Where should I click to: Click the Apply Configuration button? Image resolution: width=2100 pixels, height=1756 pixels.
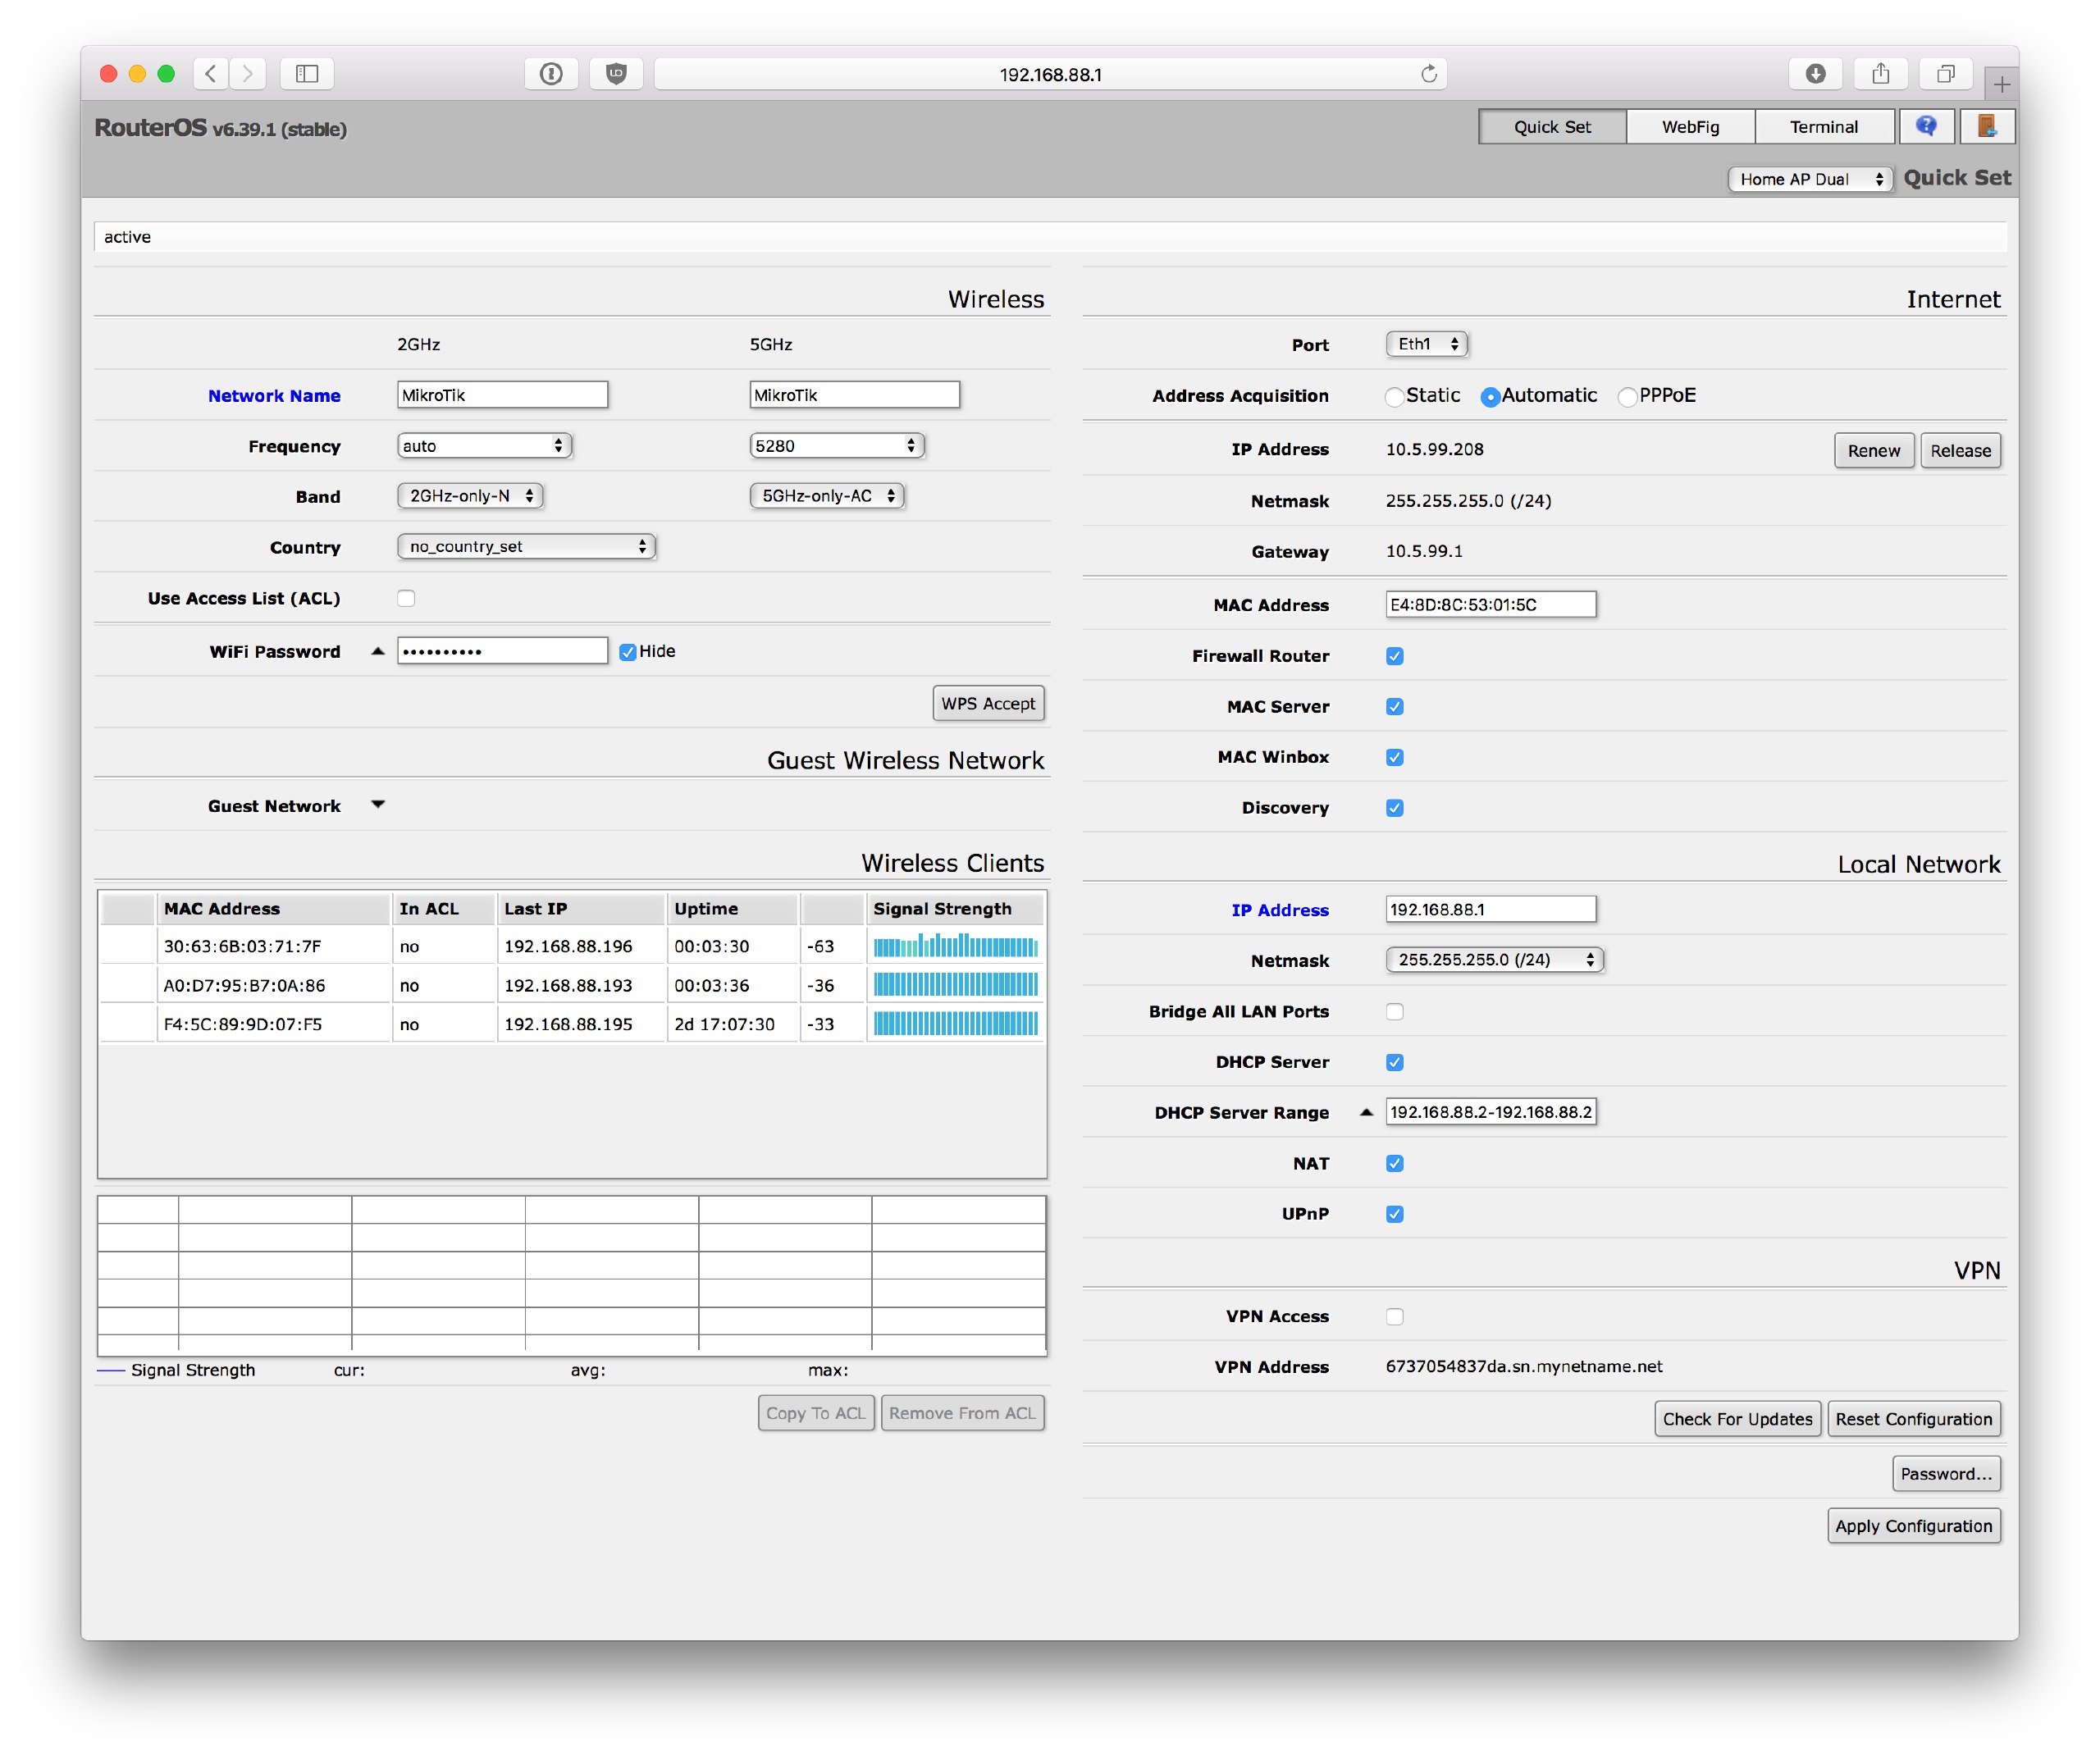click(1913, 1526)
